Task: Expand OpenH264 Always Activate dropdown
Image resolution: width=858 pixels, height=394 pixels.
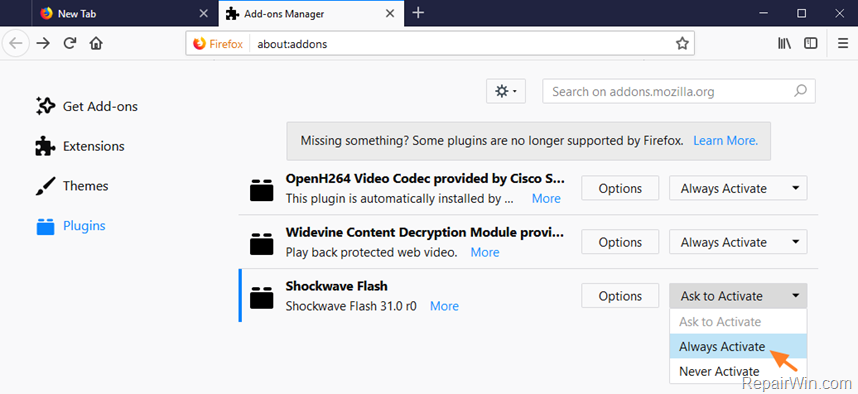Action: coord(738,188)
